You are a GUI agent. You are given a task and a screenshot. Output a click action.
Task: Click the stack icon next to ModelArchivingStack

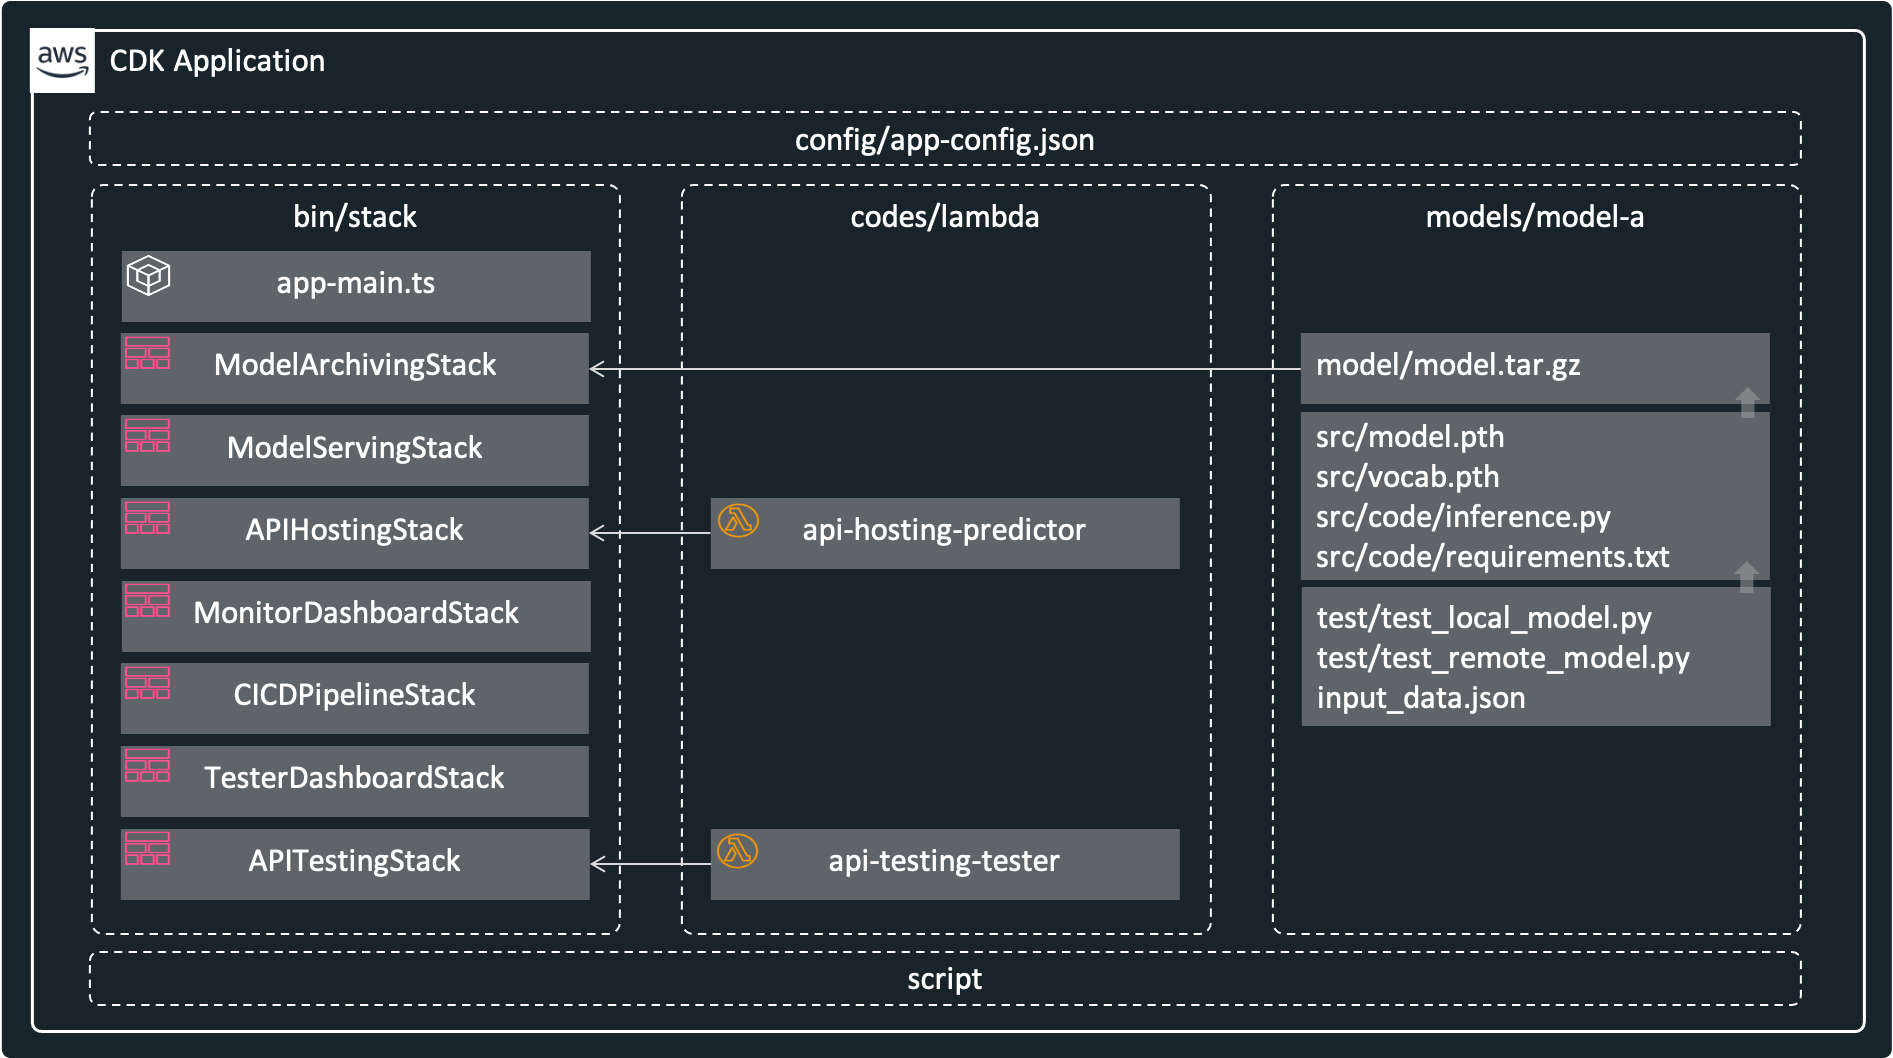147,353
